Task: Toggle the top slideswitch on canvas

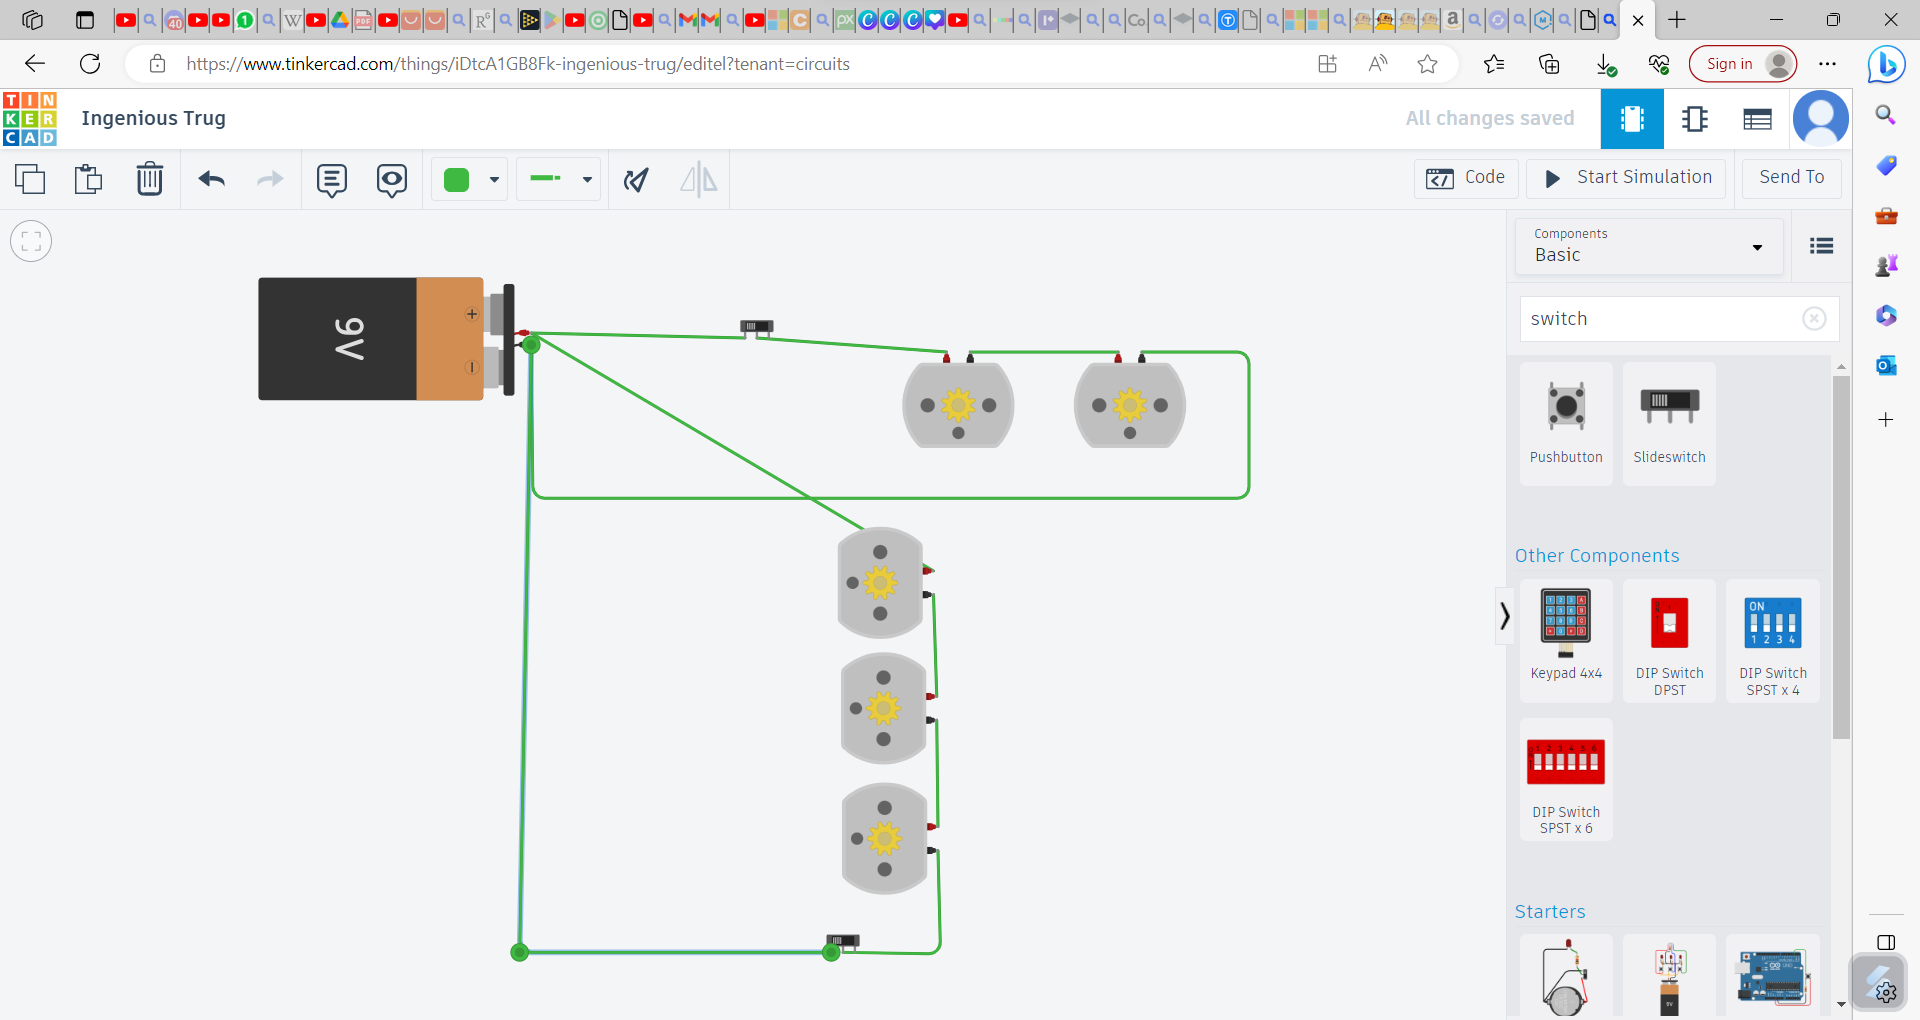Action: point(757,327)
